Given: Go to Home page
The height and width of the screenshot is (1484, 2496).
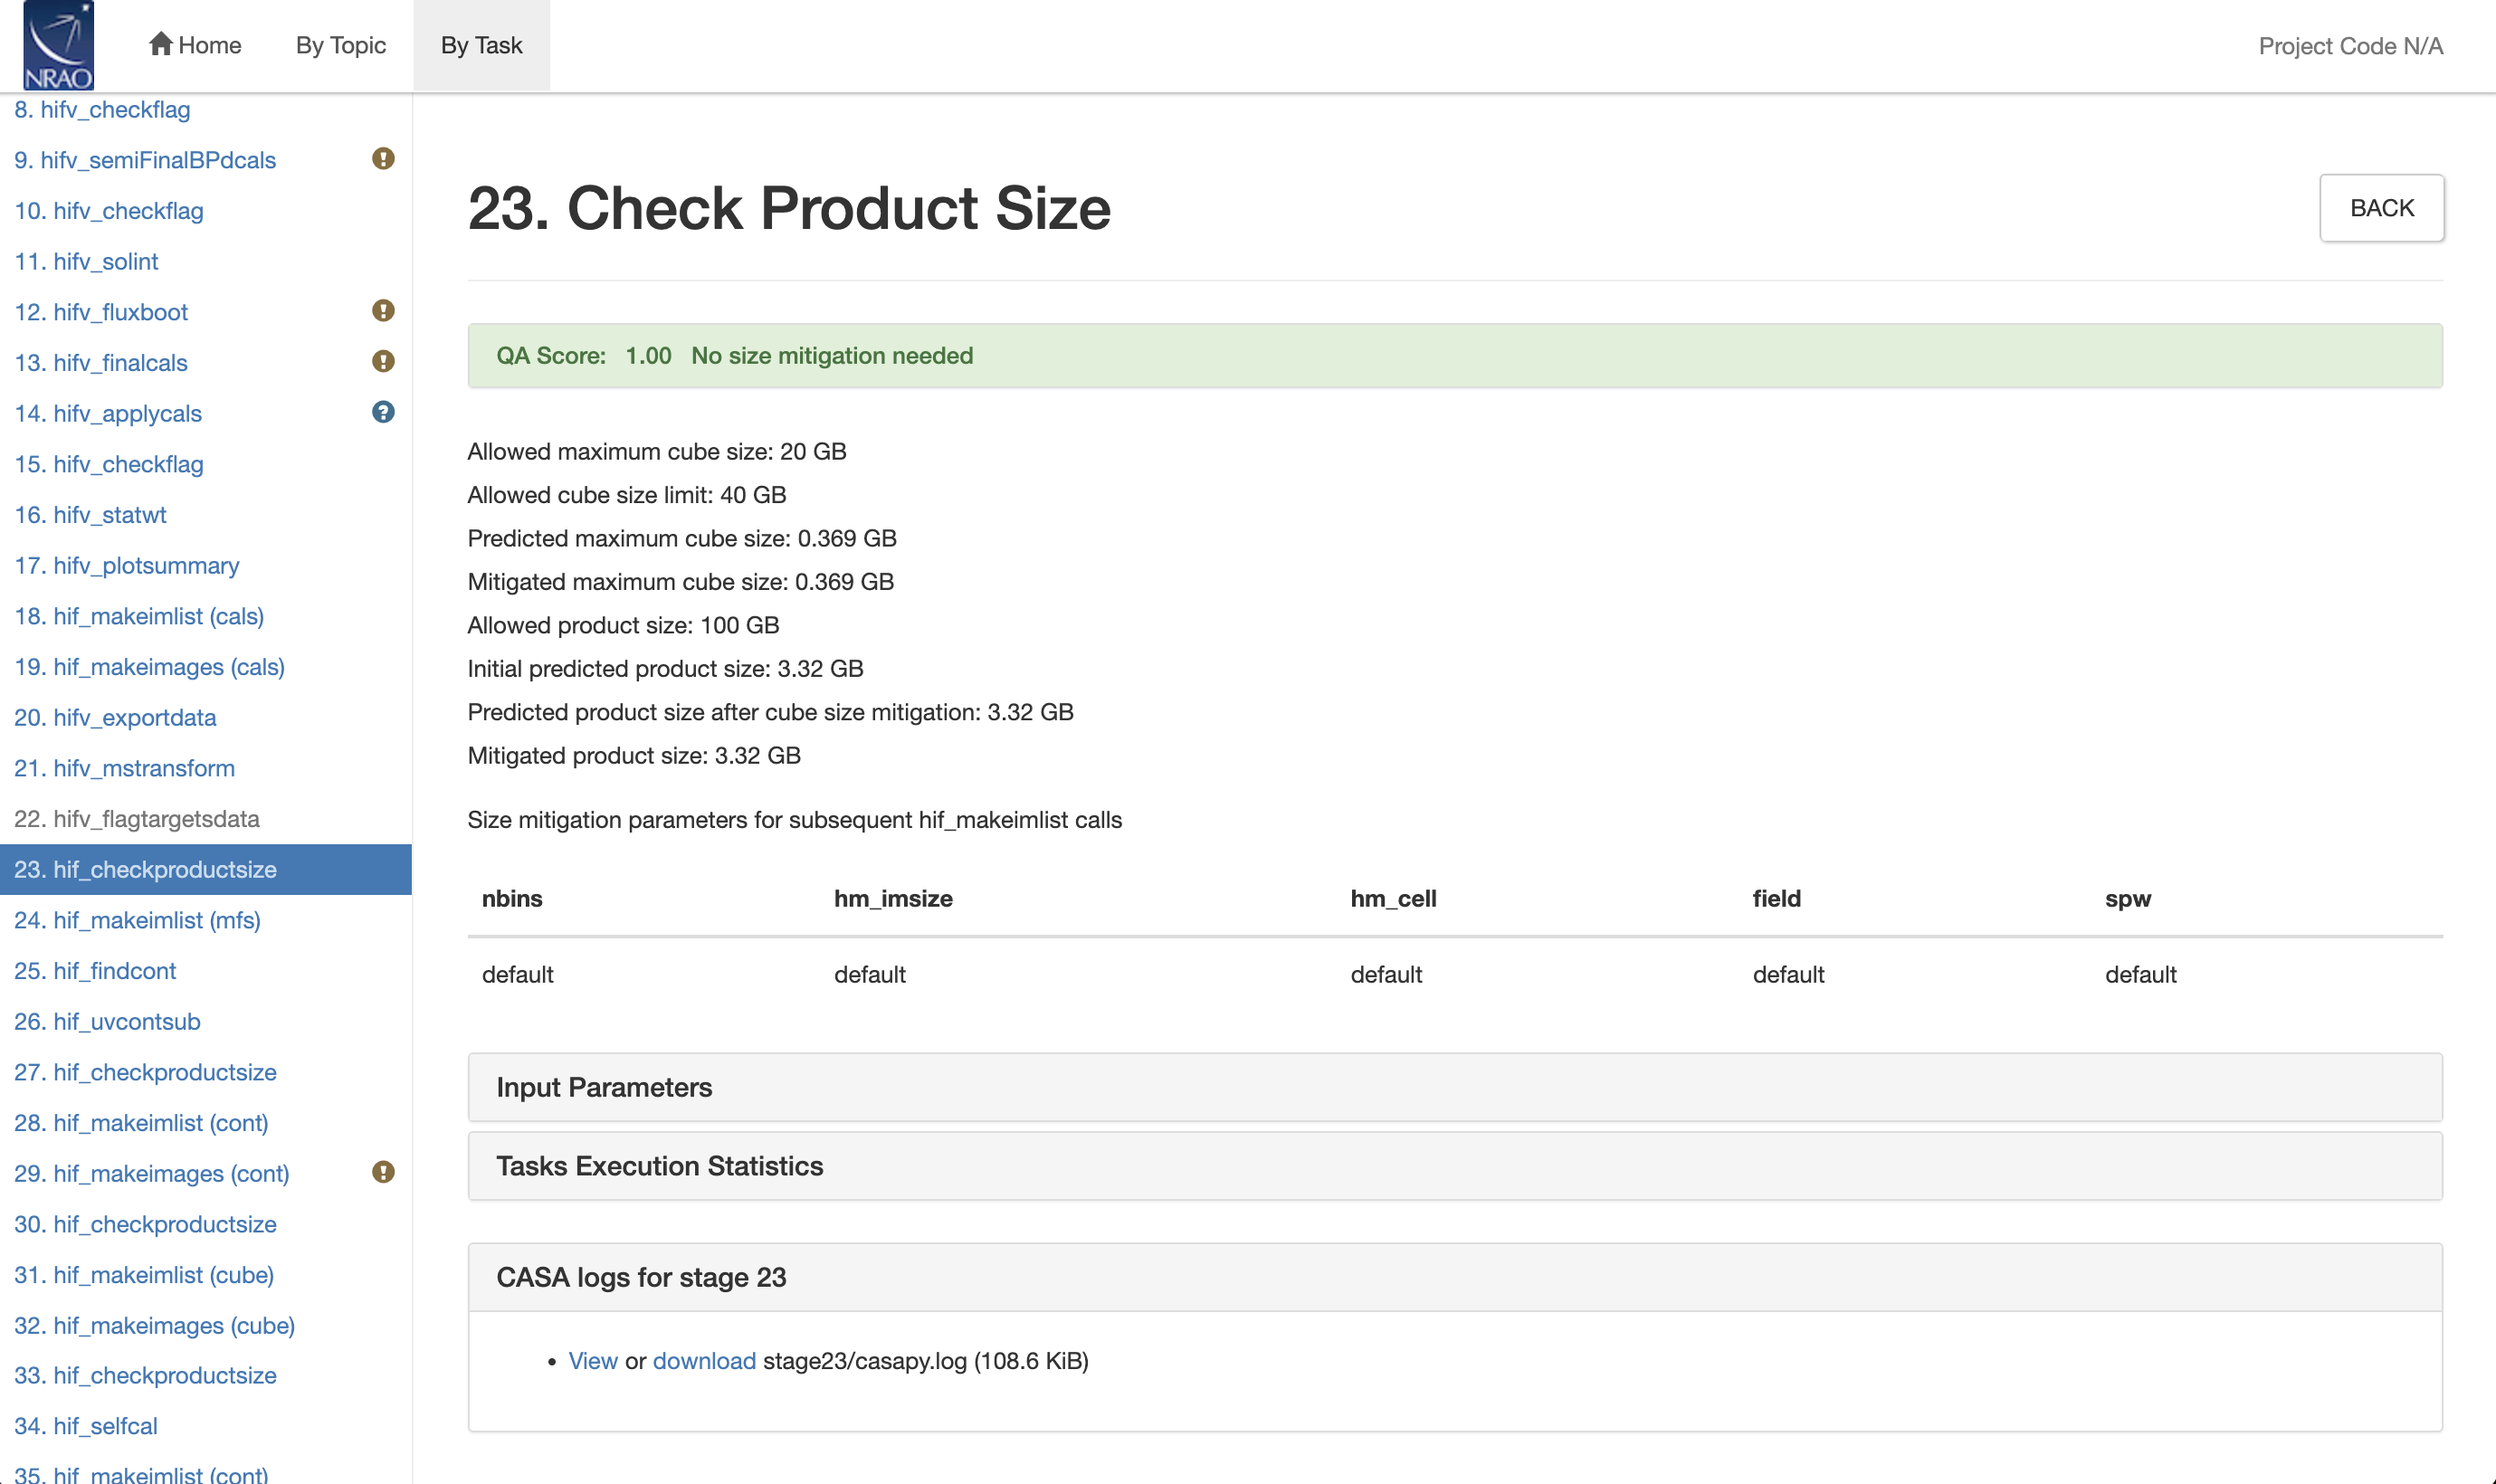Looking at the screenshot, I should pos(195,45).
